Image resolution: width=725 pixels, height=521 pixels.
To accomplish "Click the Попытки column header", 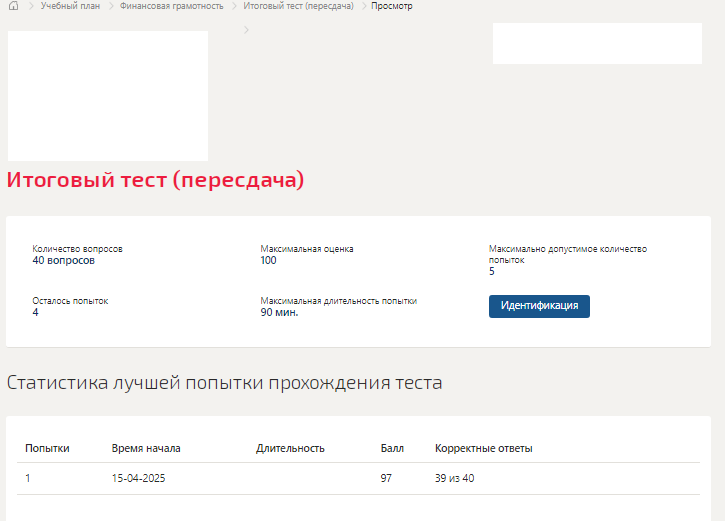I will click(x=47, y=448).
